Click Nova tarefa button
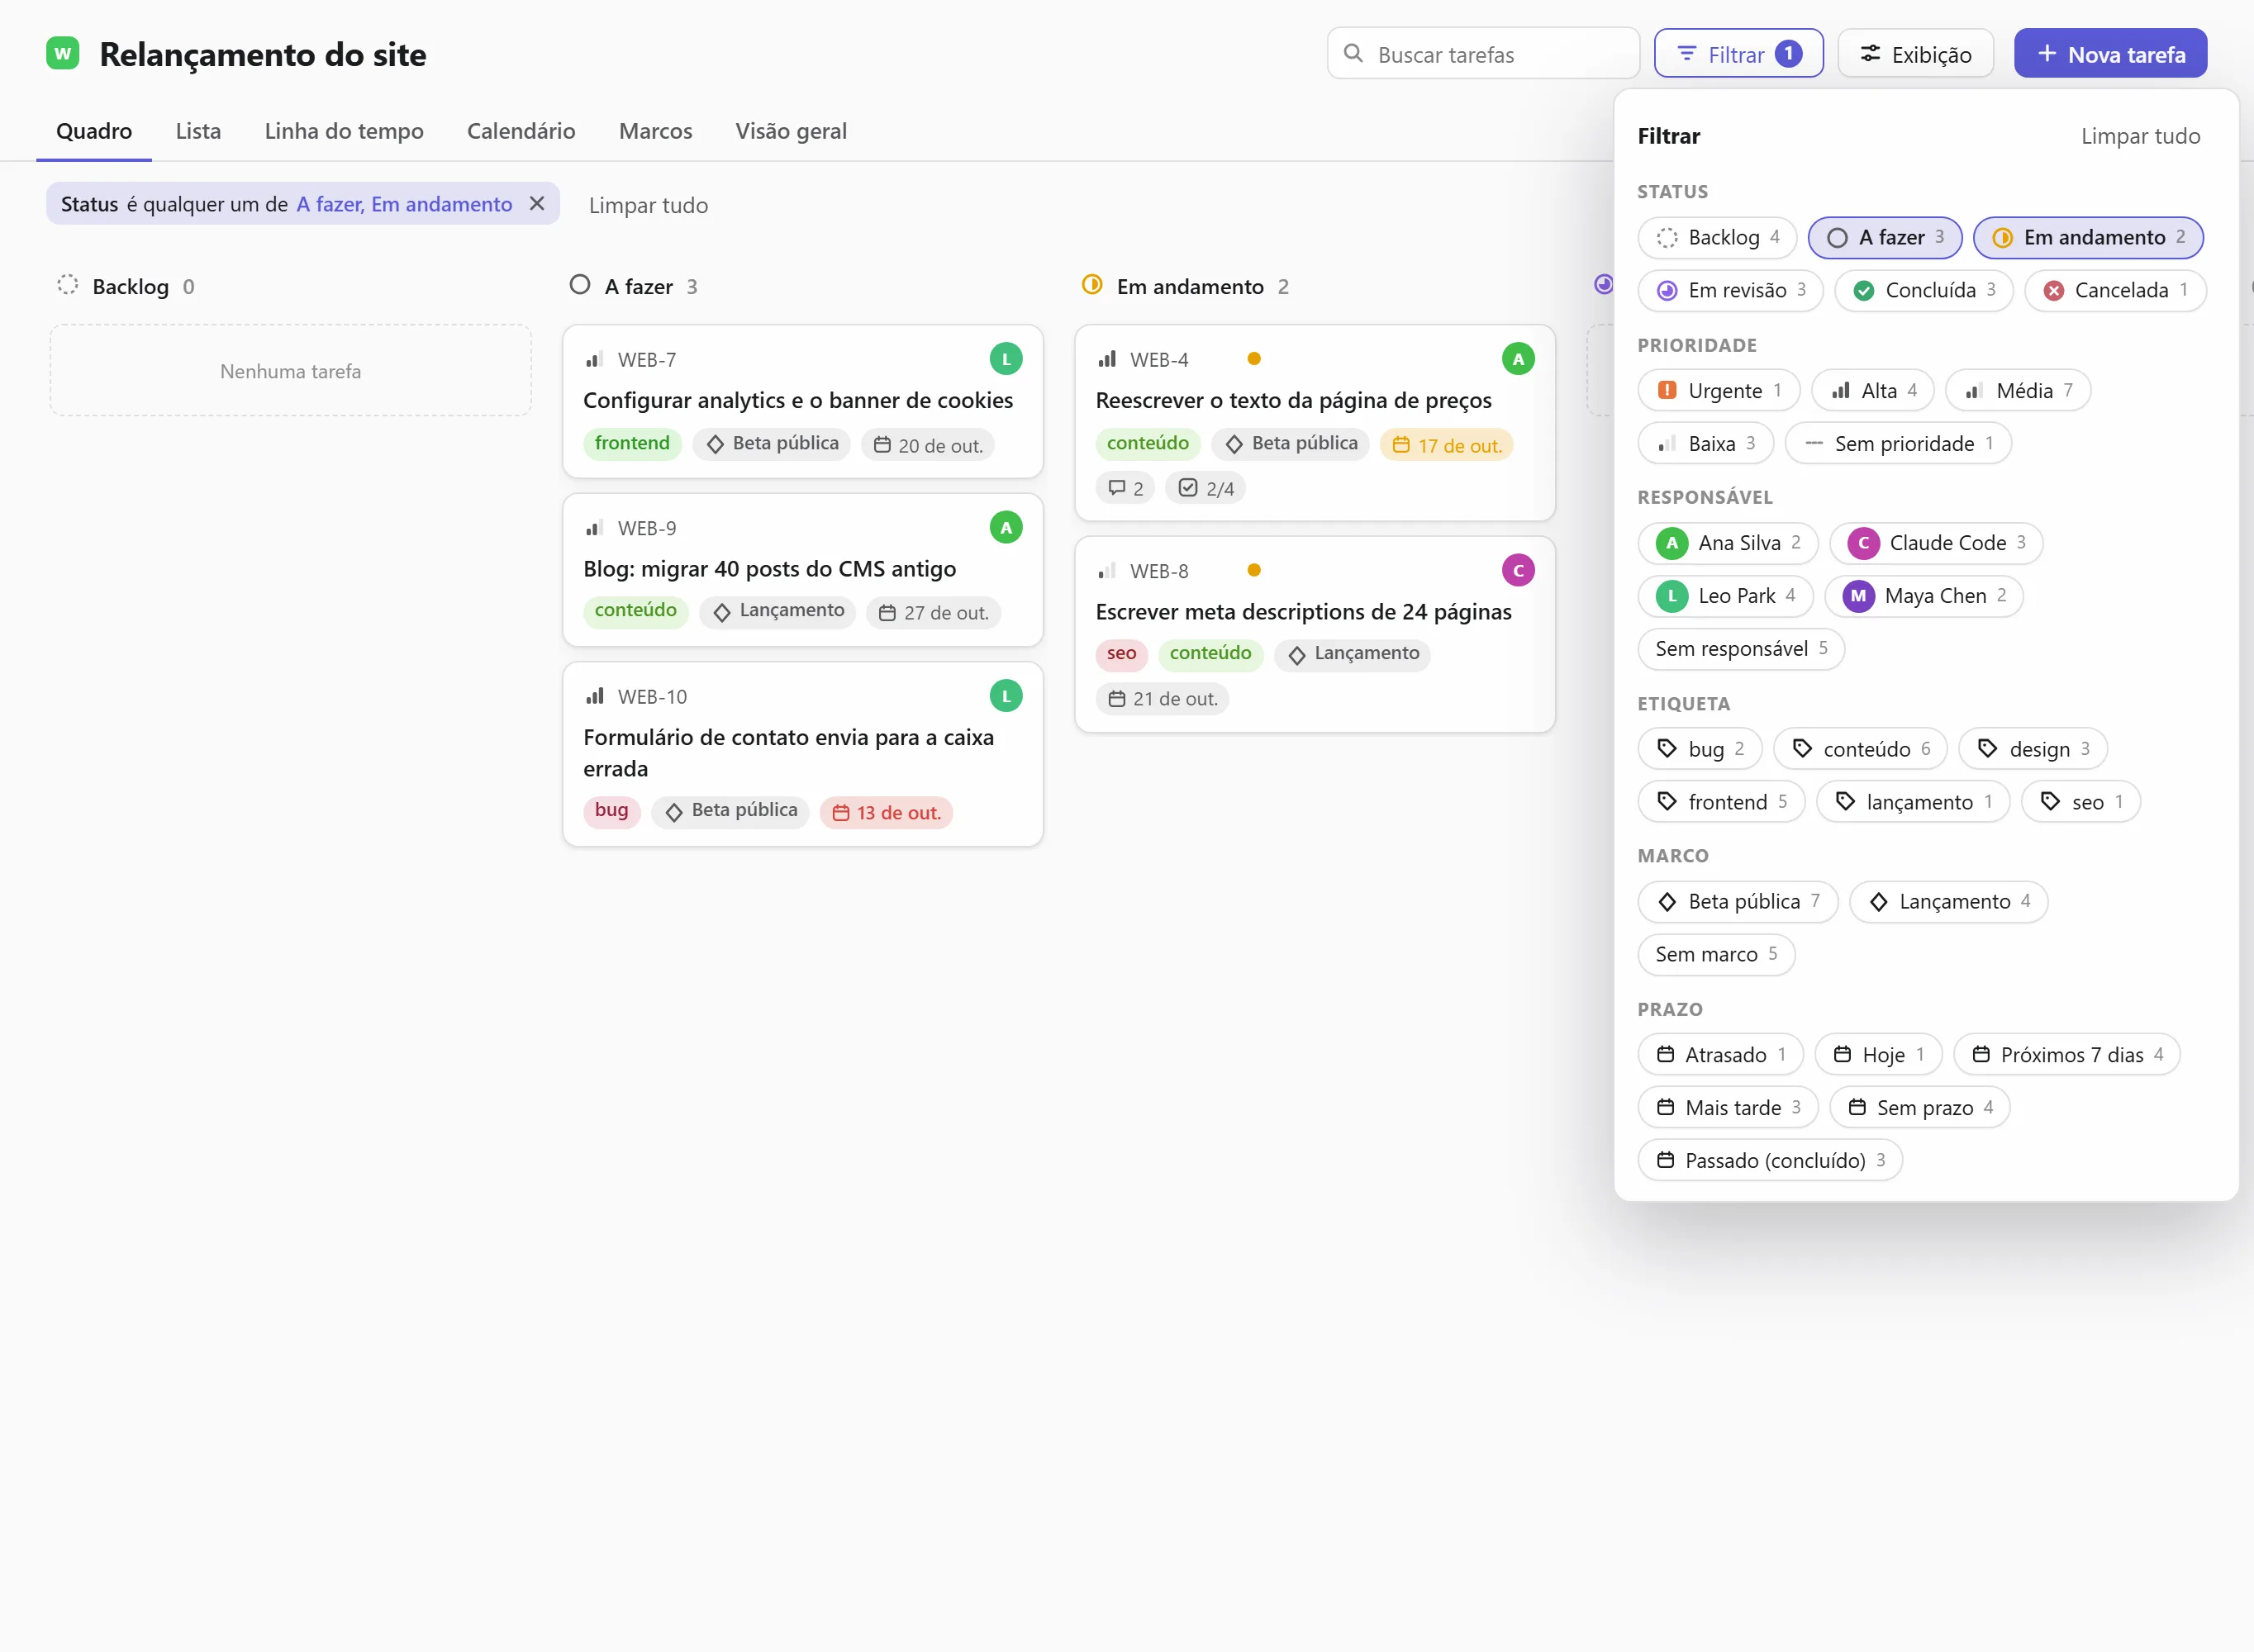This screenshot has height=1652, width=2254. tap(2110, 54)
